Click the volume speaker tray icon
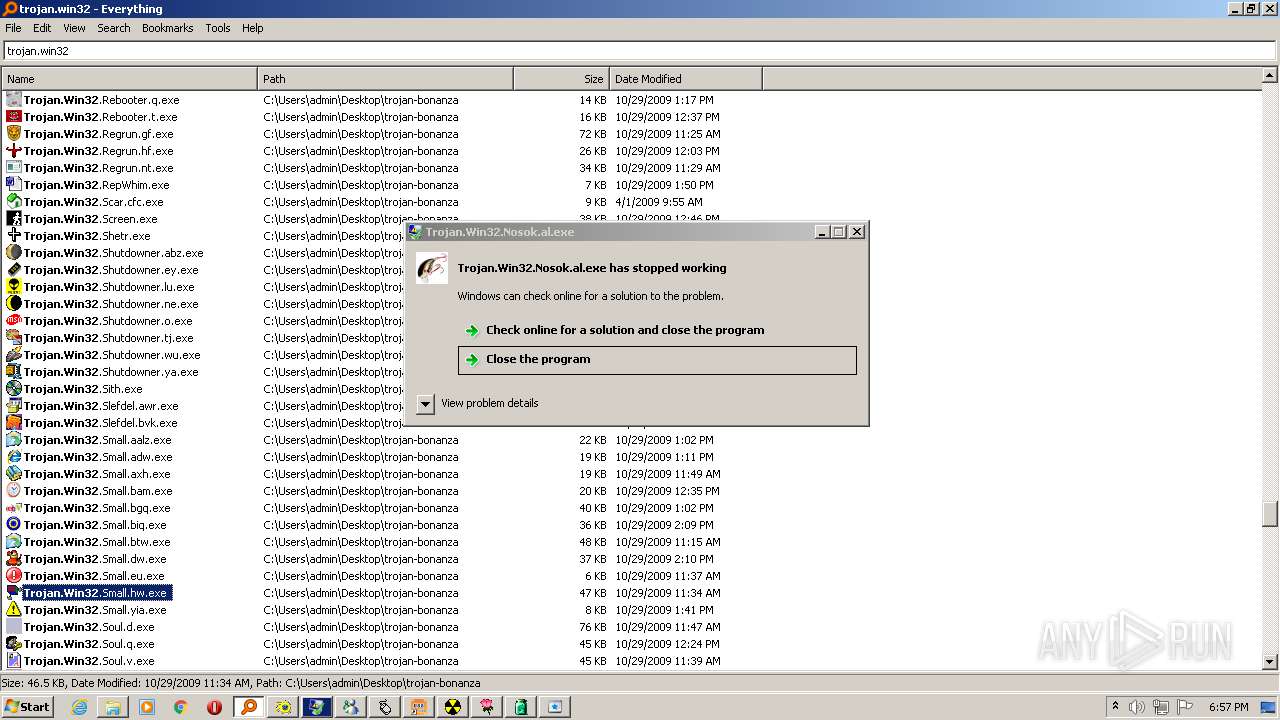The height and width of the screenshot is (720, 1280). [1137, 707]
